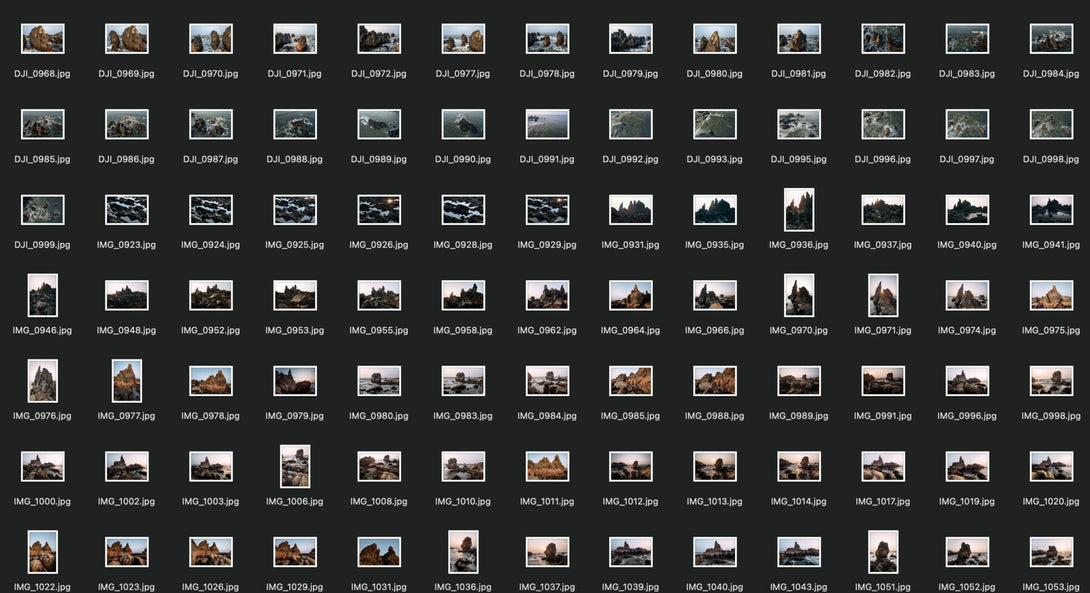
Task: Select the IMG_1020.jpg thumbnail
Action: 1051,466
